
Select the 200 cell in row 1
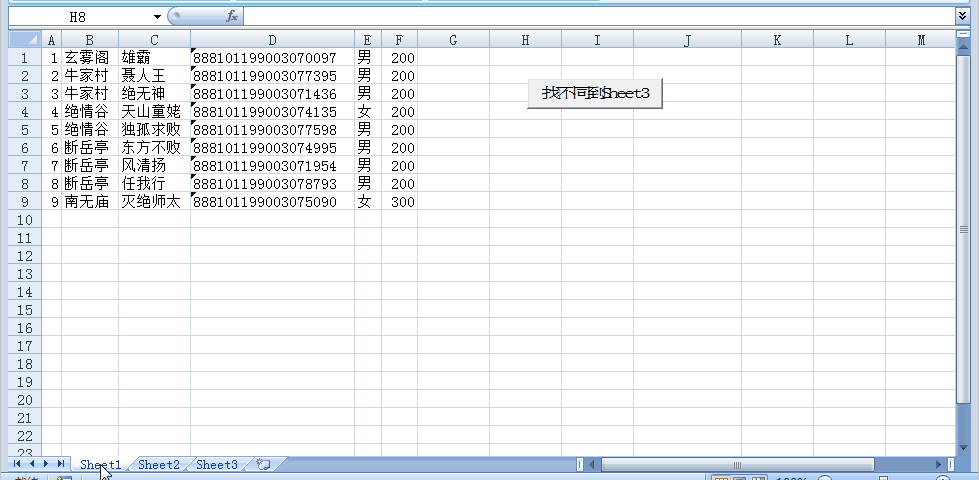pyautogui.click(x=399, y=58)
